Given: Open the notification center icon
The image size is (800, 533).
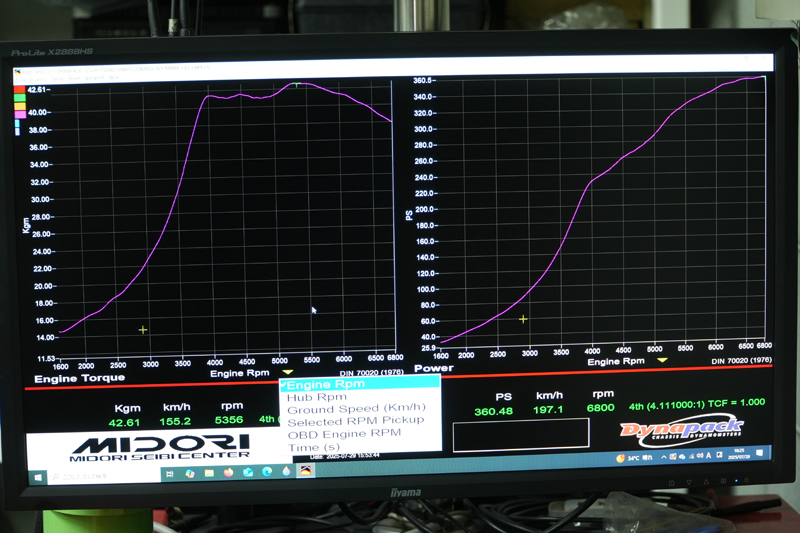Looking at the screenshot, I should [x=759, y=453].
